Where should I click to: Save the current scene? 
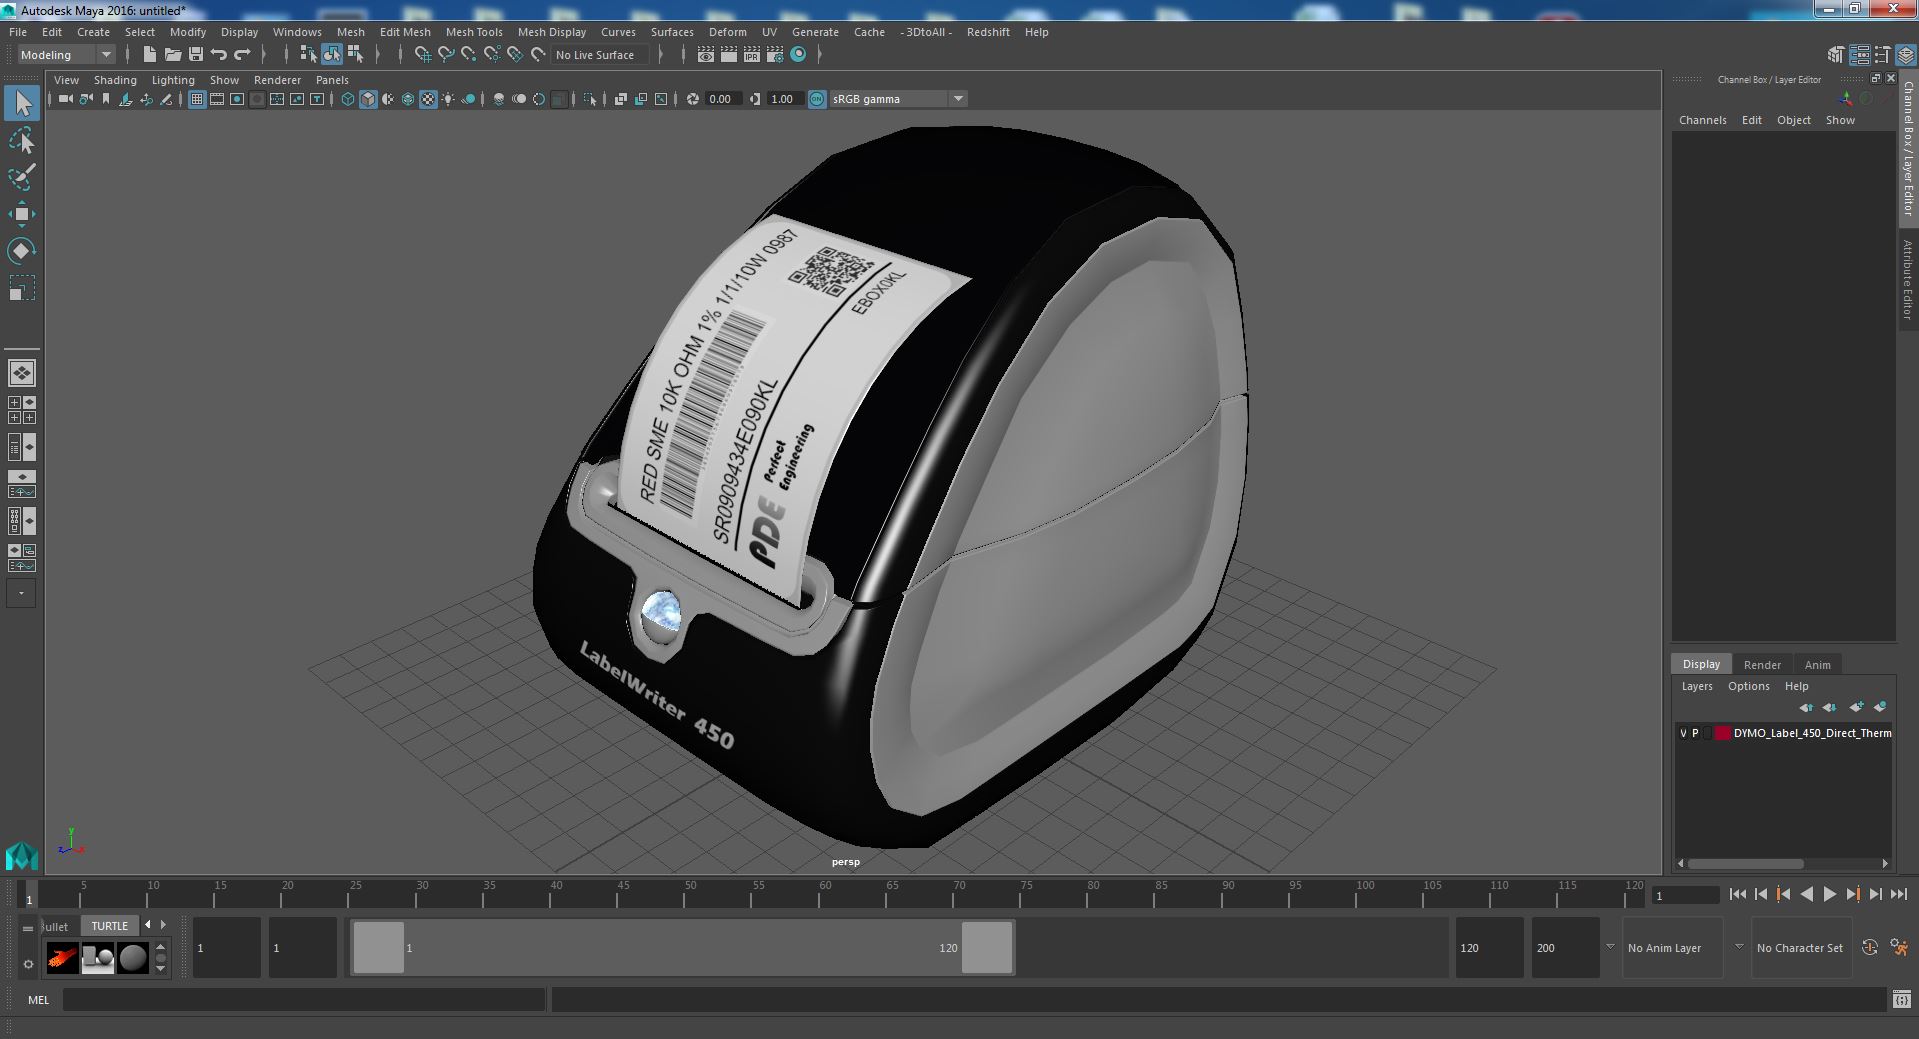[x=196, y=55]
